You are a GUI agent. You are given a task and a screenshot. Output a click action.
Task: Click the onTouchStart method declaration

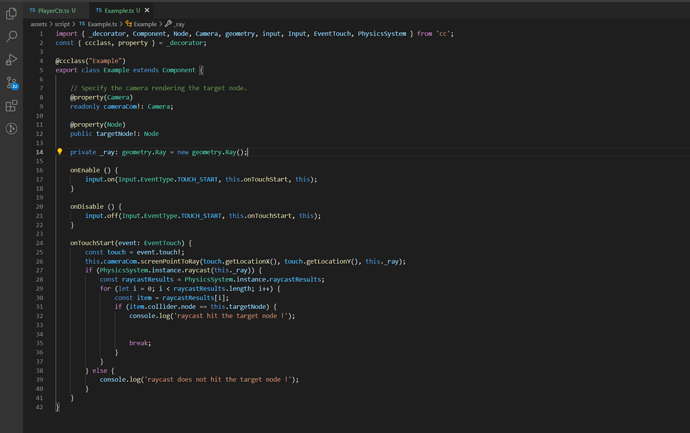(x=95, y=243)
